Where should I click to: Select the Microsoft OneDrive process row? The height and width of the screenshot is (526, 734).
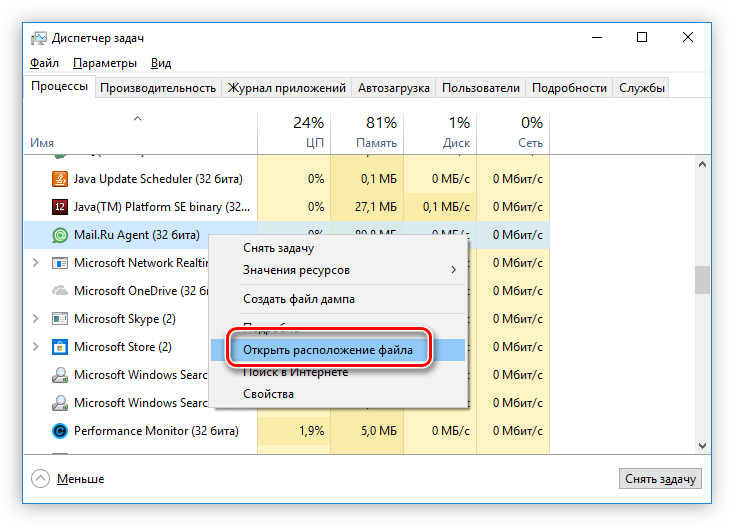(286, 291)
